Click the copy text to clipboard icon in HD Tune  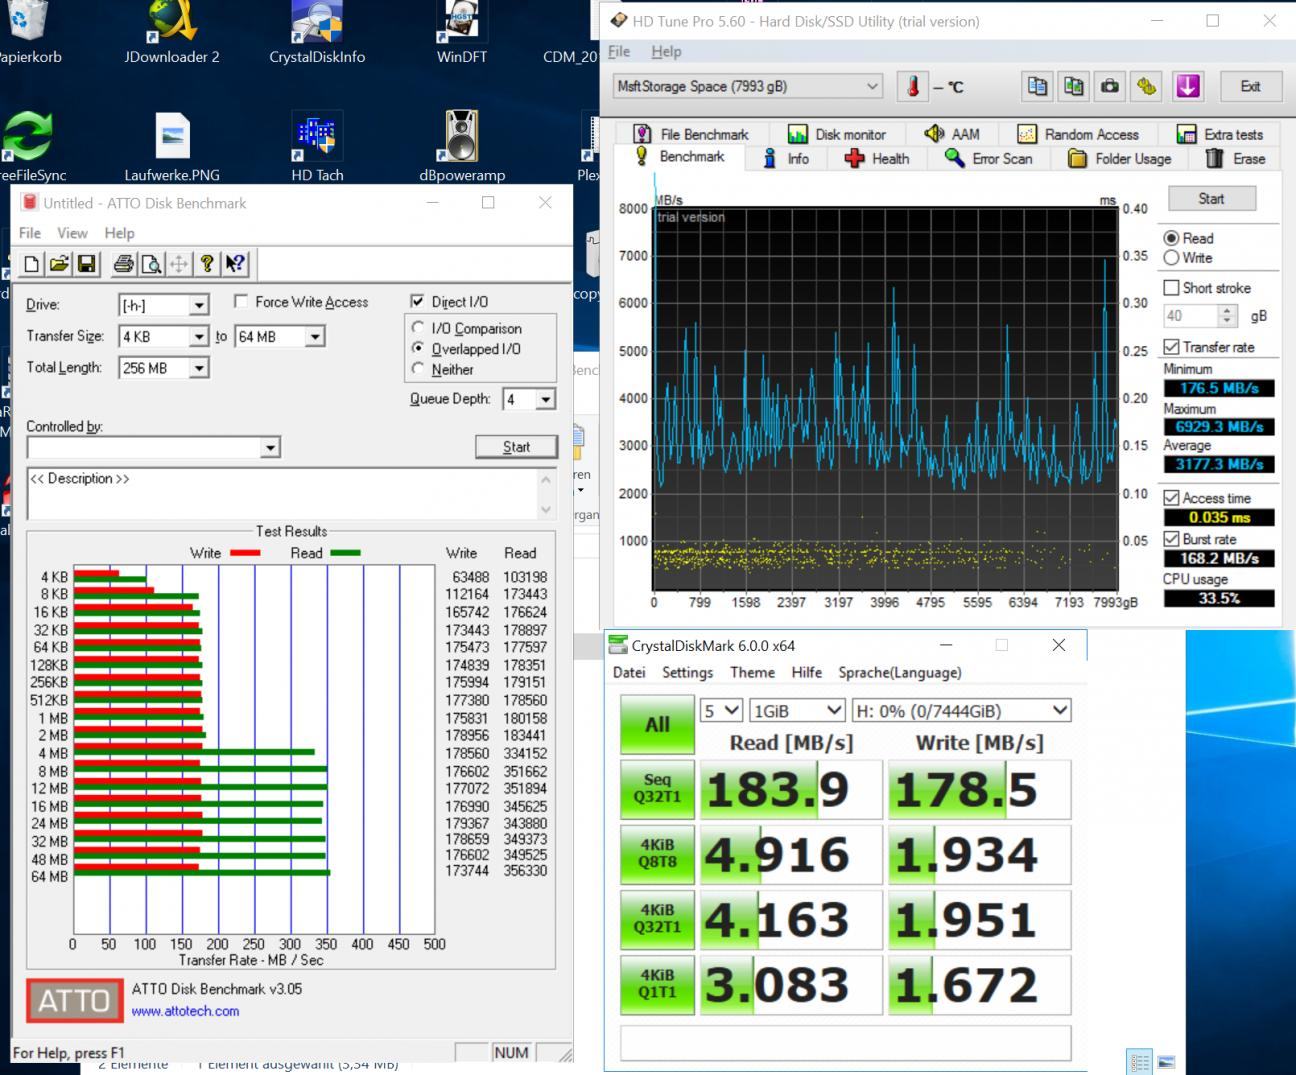click(1038, 86)
